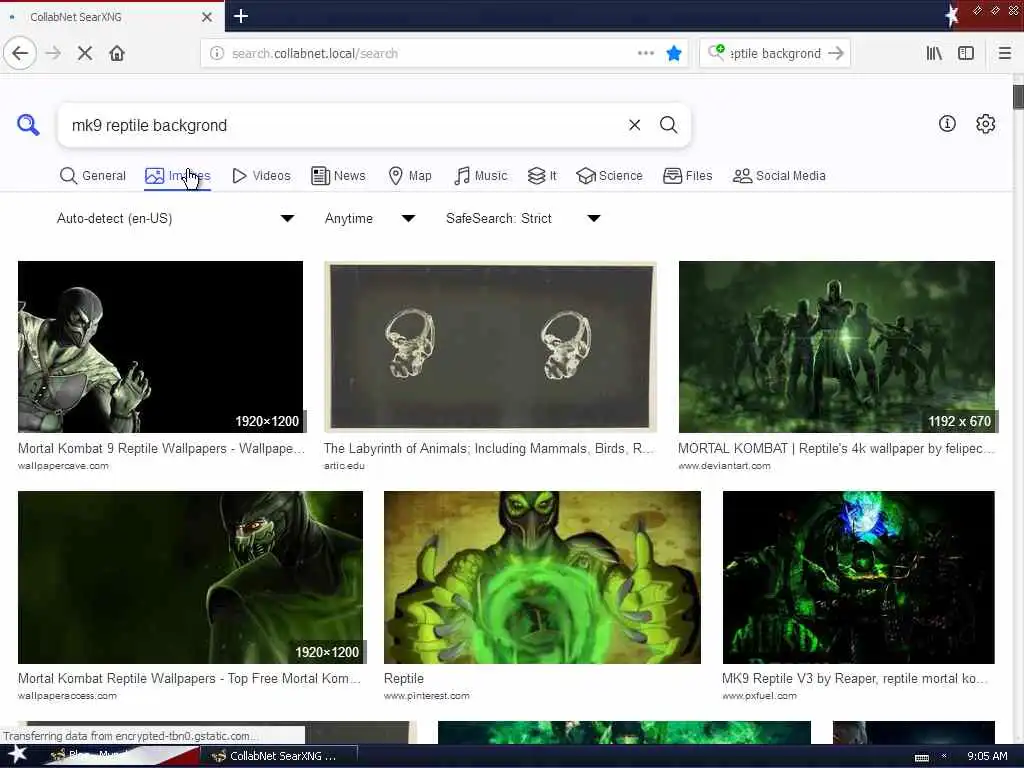
Task: Go back to the previous page
Action: pos(20,54)
